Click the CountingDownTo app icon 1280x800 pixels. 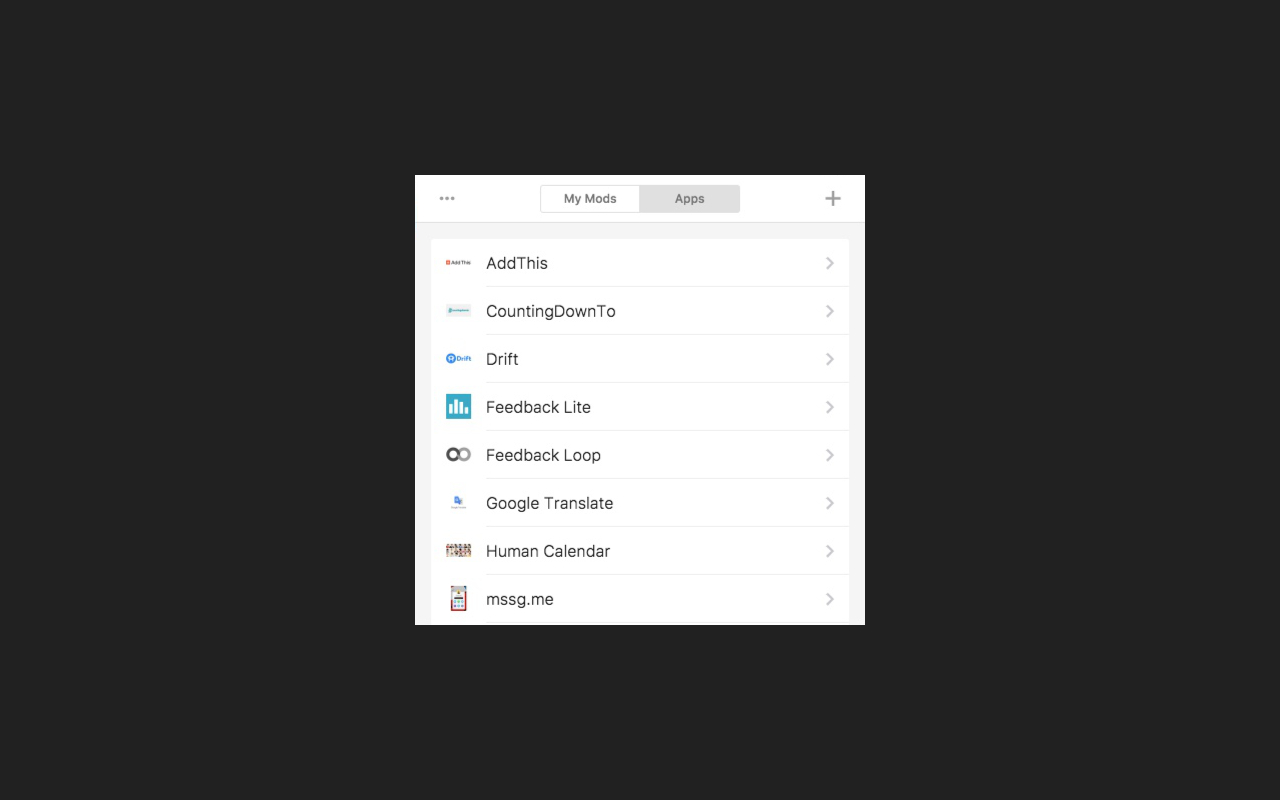point(458,310)
